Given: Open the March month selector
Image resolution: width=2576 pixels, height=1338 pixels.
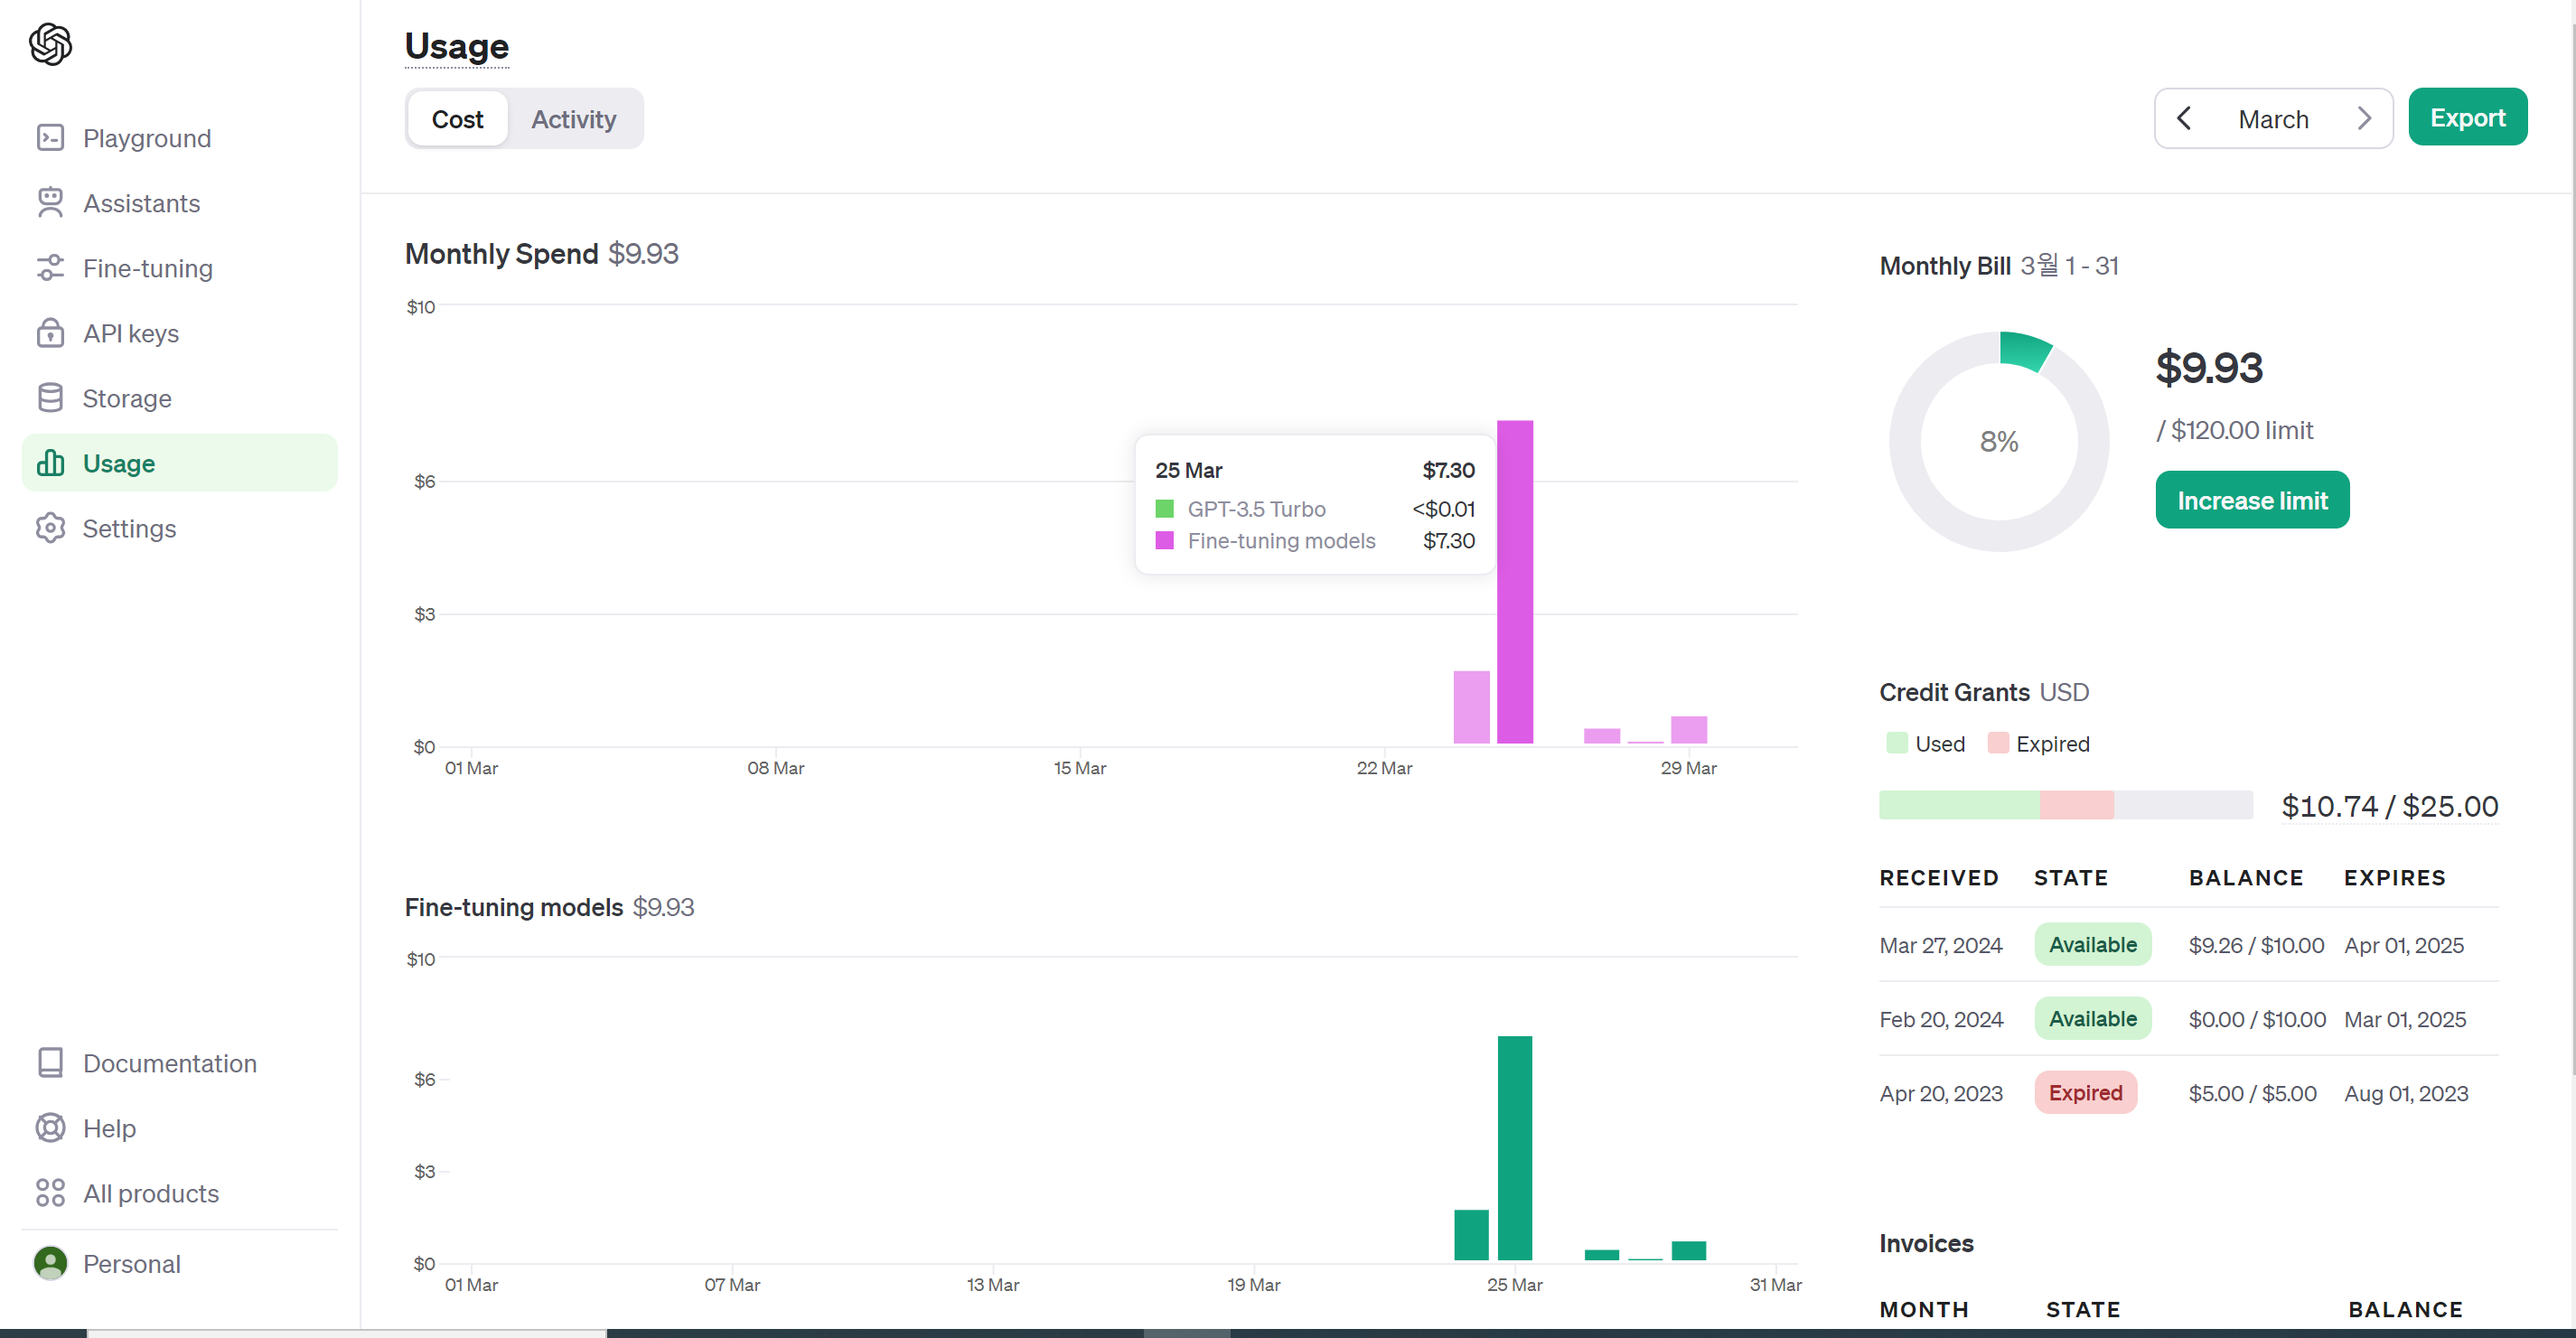Looking at the screenshot, I should click(2273, 119).
